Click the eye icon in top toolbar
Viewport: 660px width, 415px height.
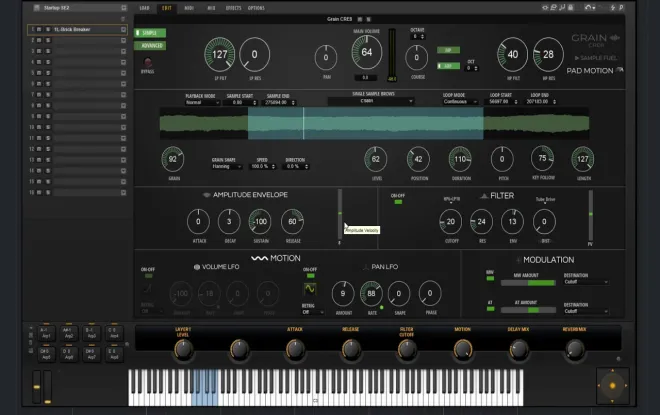click(x=545, y=8)
